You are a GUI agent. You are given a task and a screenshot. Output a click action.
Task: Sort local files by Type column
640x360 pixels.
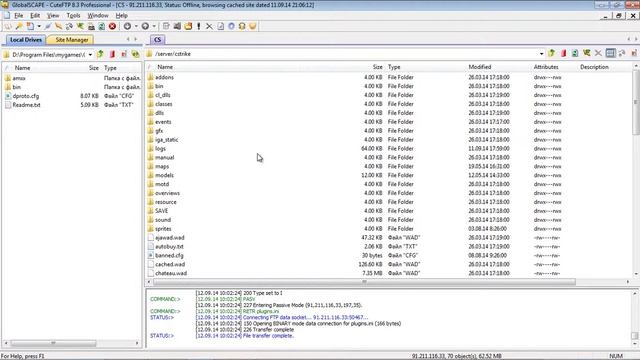[x=110, y=68]
